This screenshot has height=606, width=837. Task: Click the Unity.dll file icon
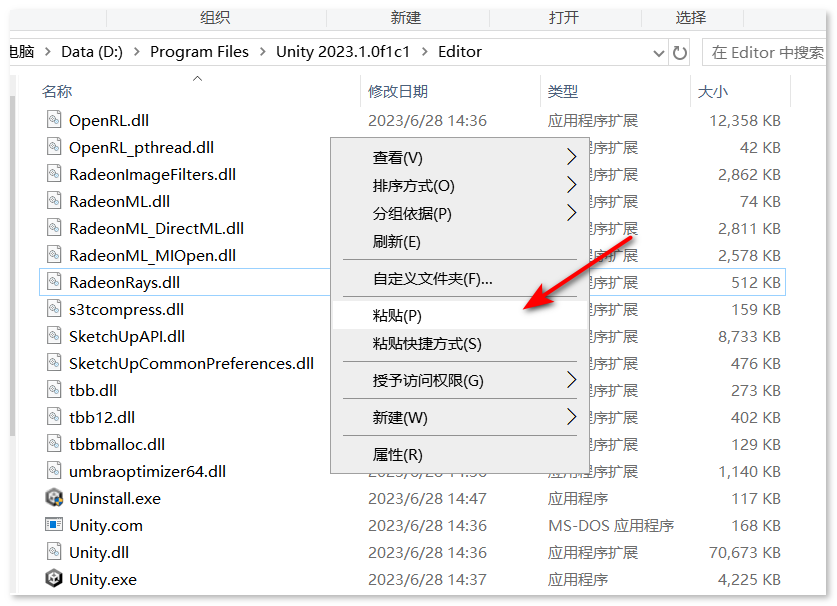[54, 552]
